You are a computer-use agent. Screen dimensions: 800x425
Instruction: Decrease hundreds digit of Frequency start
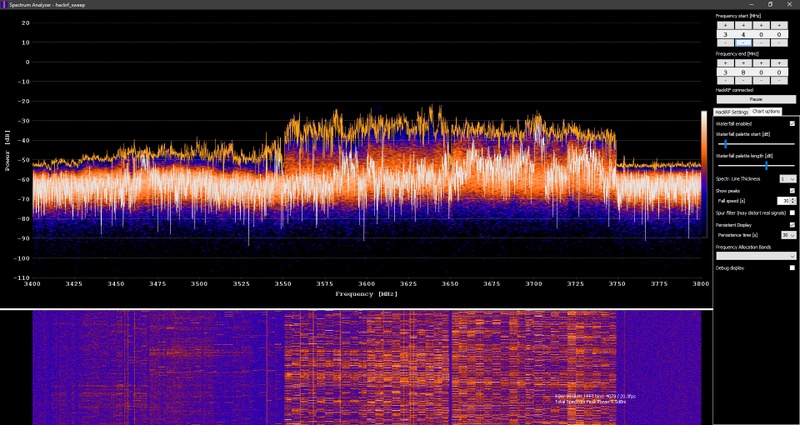[743, 43]
